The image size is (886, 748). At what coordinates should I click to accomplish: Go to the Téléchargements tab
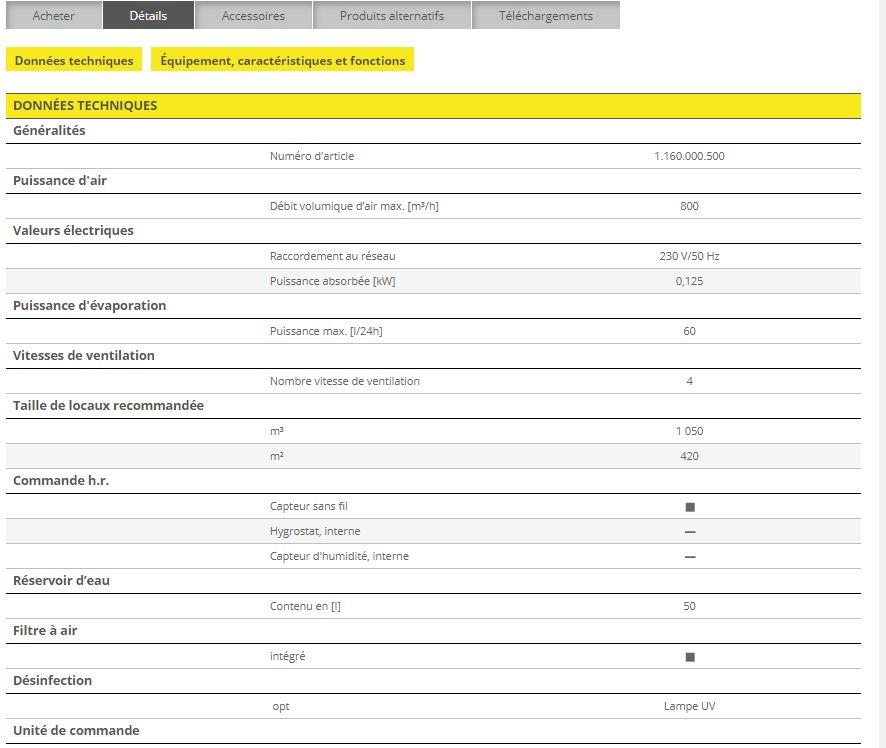(x=545, y=16)
